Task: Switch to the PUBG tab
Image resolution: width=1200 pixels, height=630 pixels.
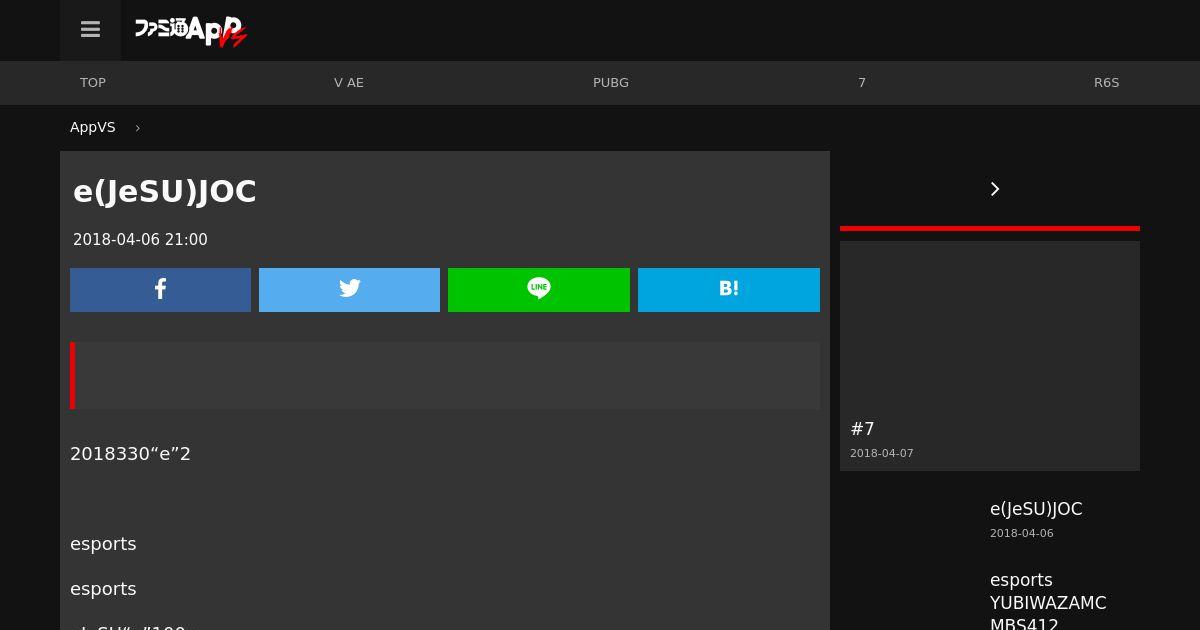Action: click(x=611, y=83)
